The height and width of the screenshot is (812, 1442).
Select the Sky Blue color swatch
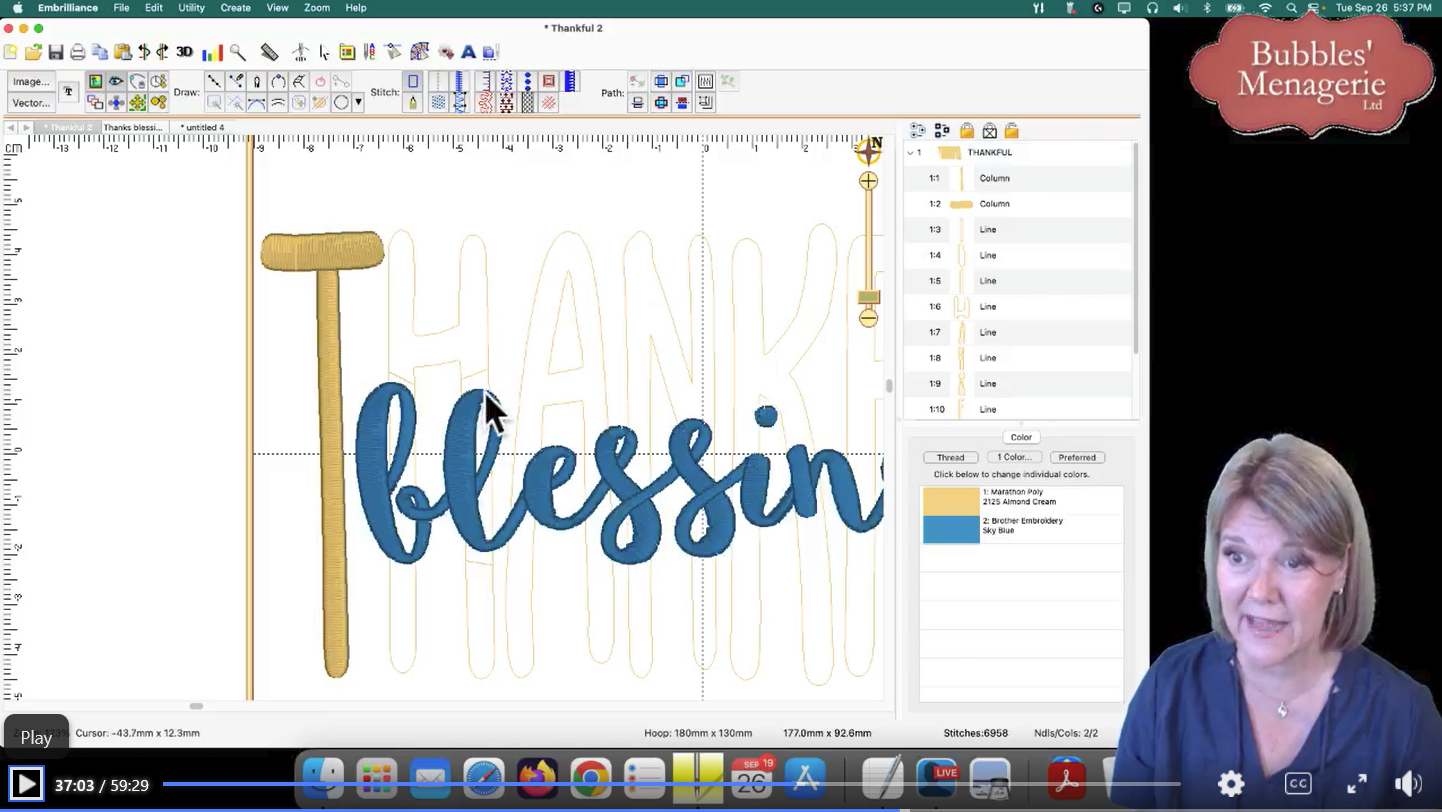click(x=950, y=529)
